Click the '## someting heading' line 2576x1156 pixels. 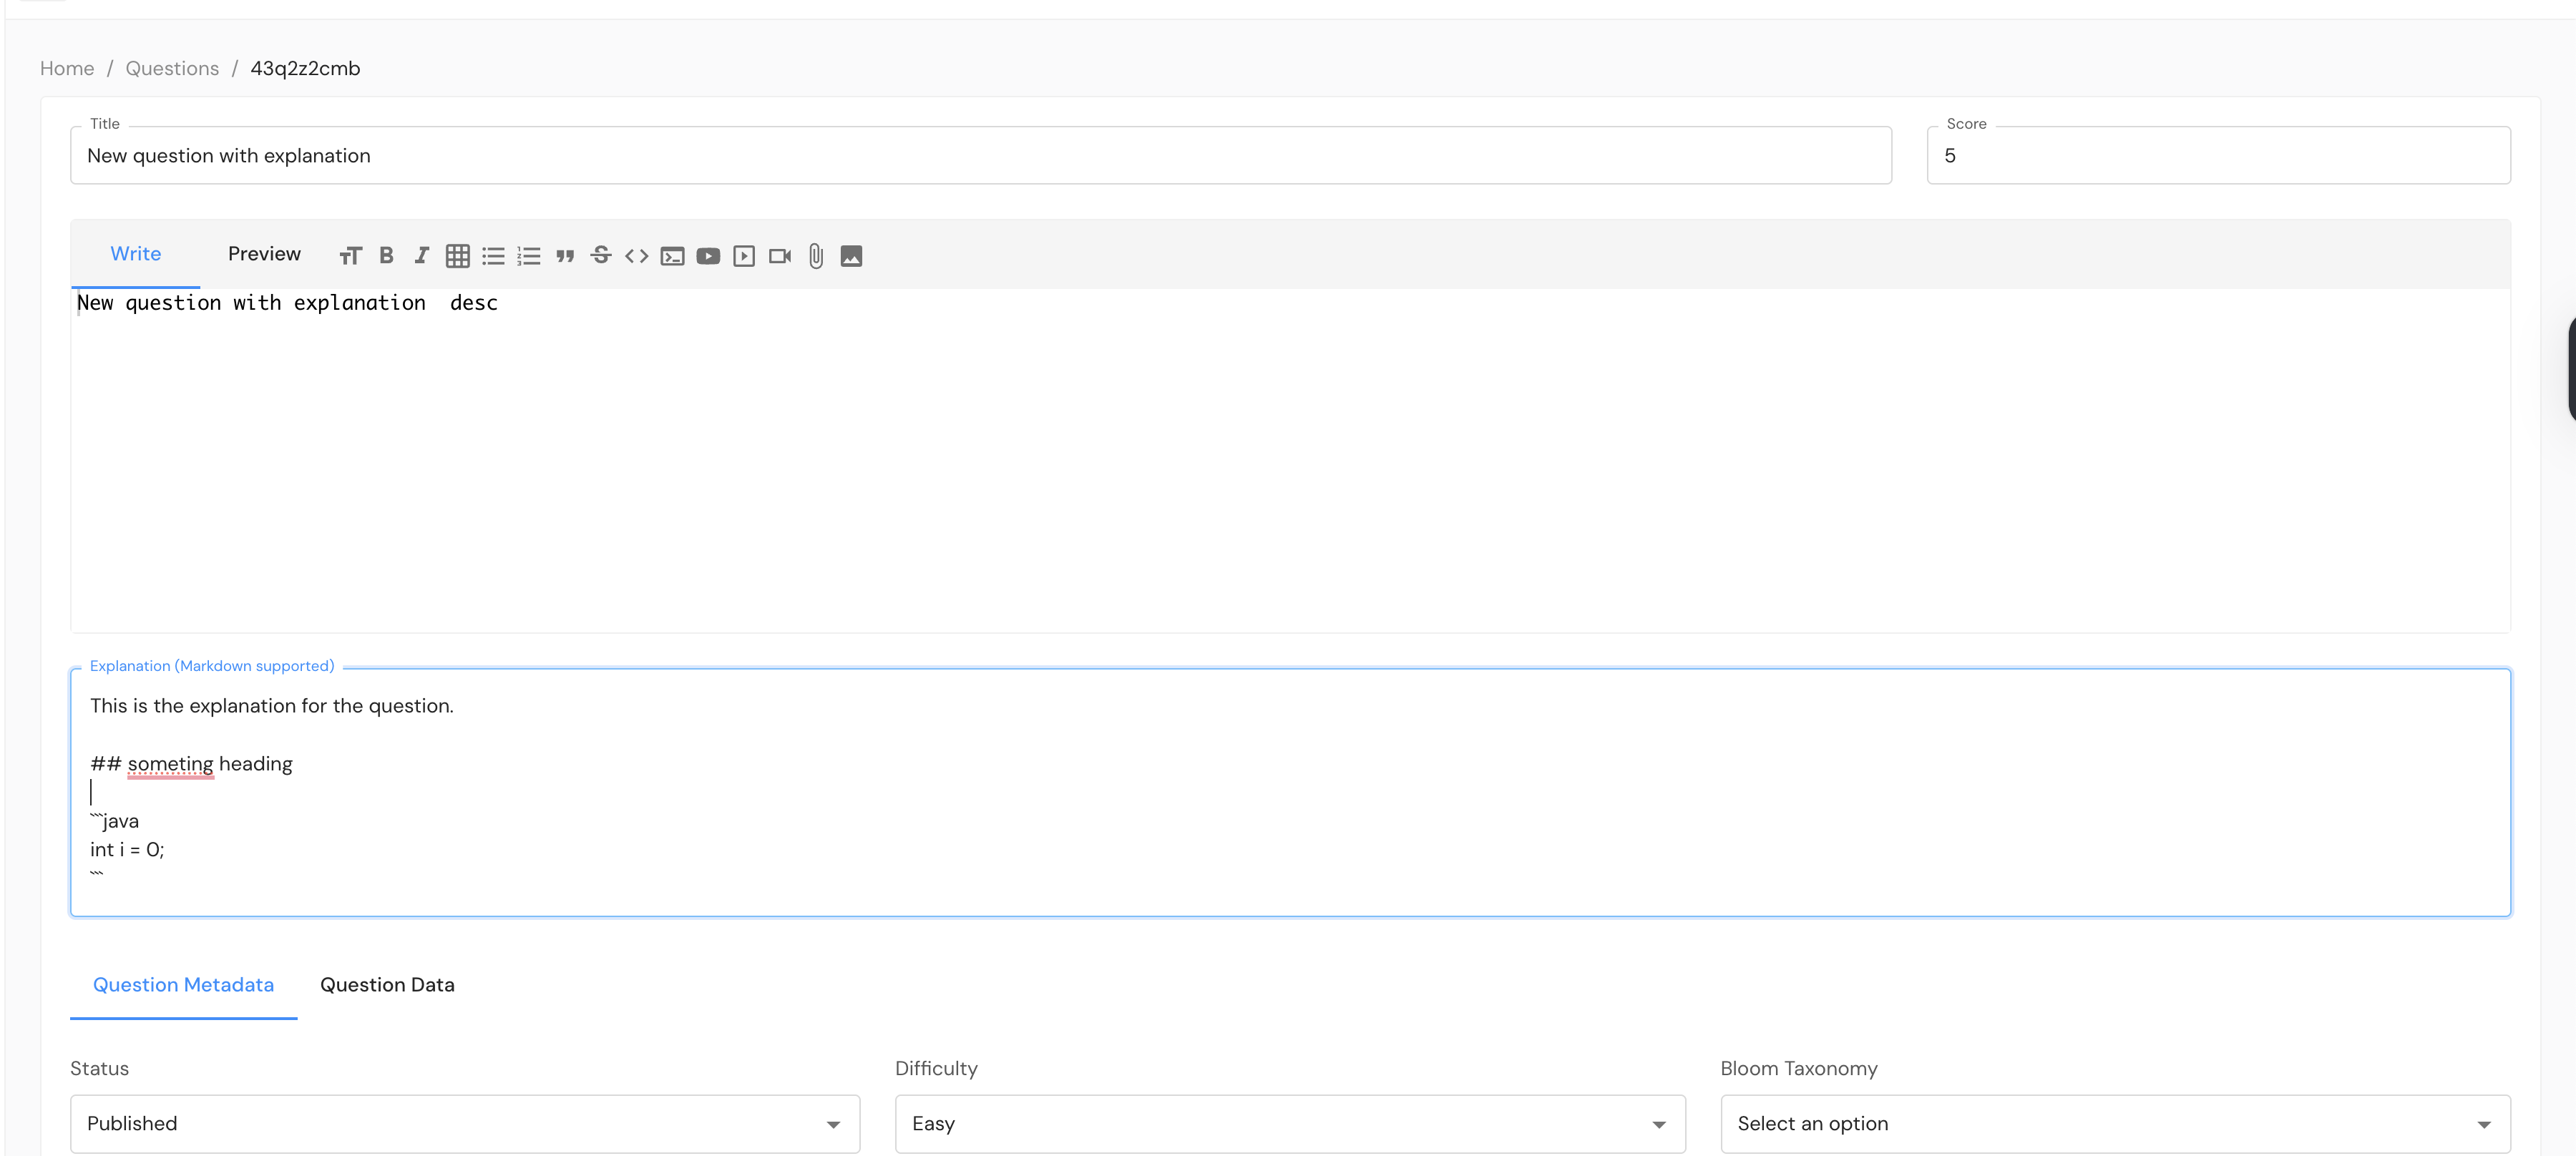coord(191,764)
